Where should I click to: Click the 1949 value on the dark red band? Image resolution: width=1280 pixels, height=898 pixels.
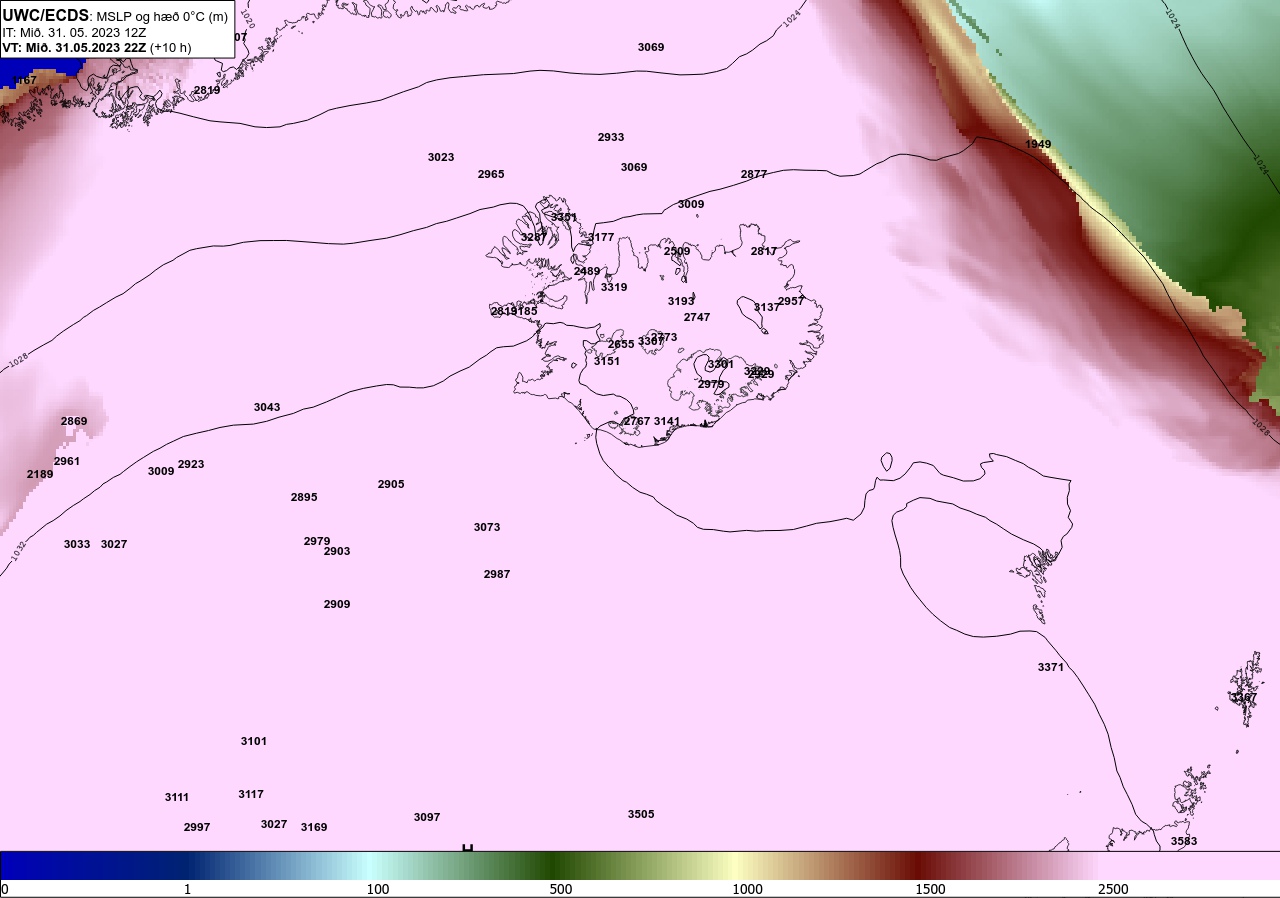click(x=1038, y=144)
